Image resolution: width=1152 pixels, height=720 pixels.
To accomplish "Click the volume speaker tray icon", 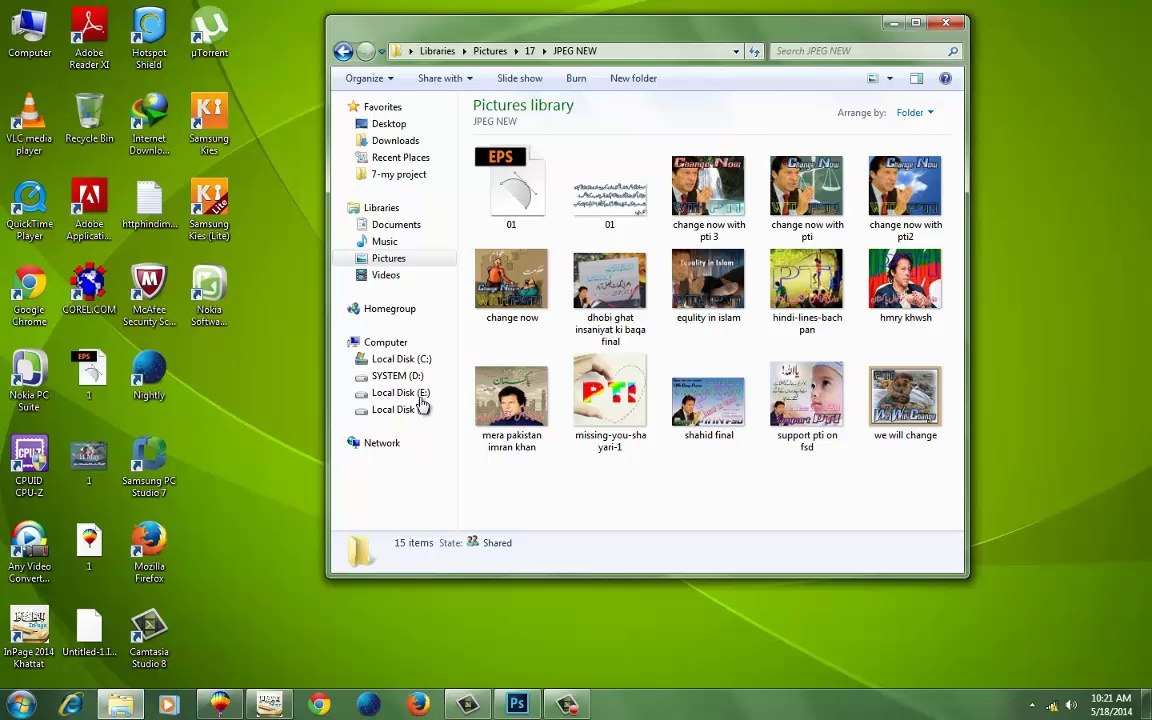I will 1071,705.
